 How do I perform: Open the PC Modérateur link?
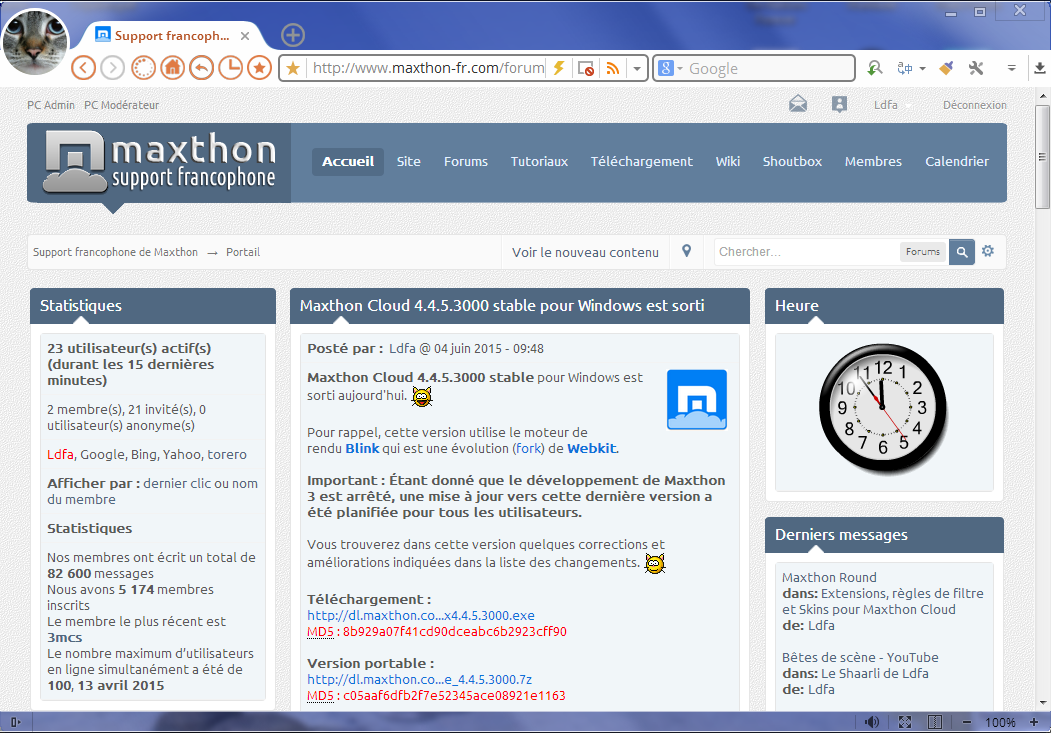coord(121,105)
